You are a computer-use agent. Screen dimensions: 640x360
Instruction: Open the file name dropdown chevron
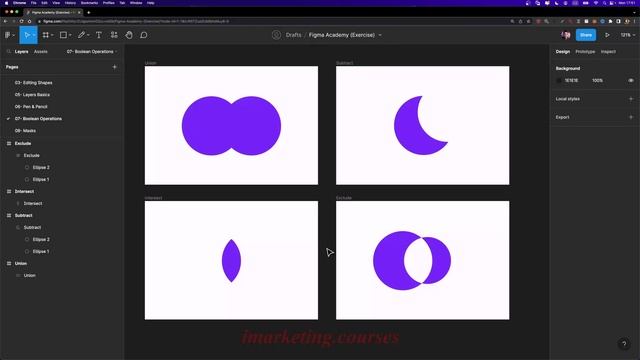coord(380,36)
